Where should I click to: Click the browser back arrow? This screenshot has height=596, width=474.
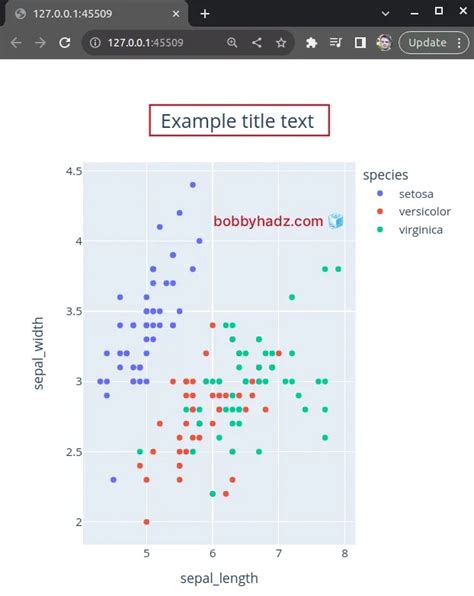coord(16,43)
